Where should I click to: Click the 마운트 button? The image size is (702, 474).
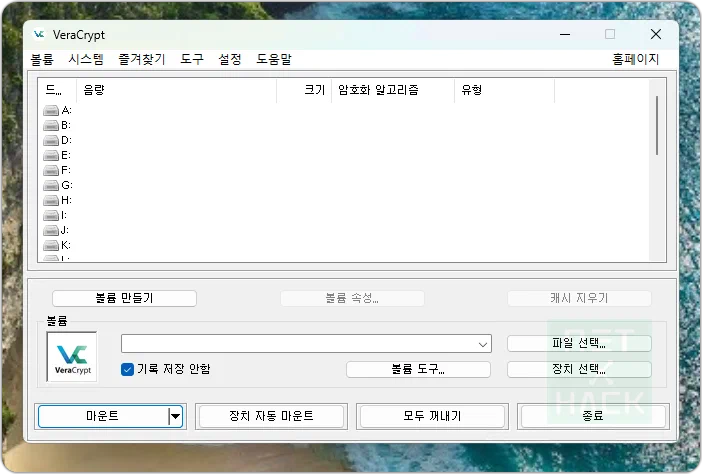[x=103, y=417]
